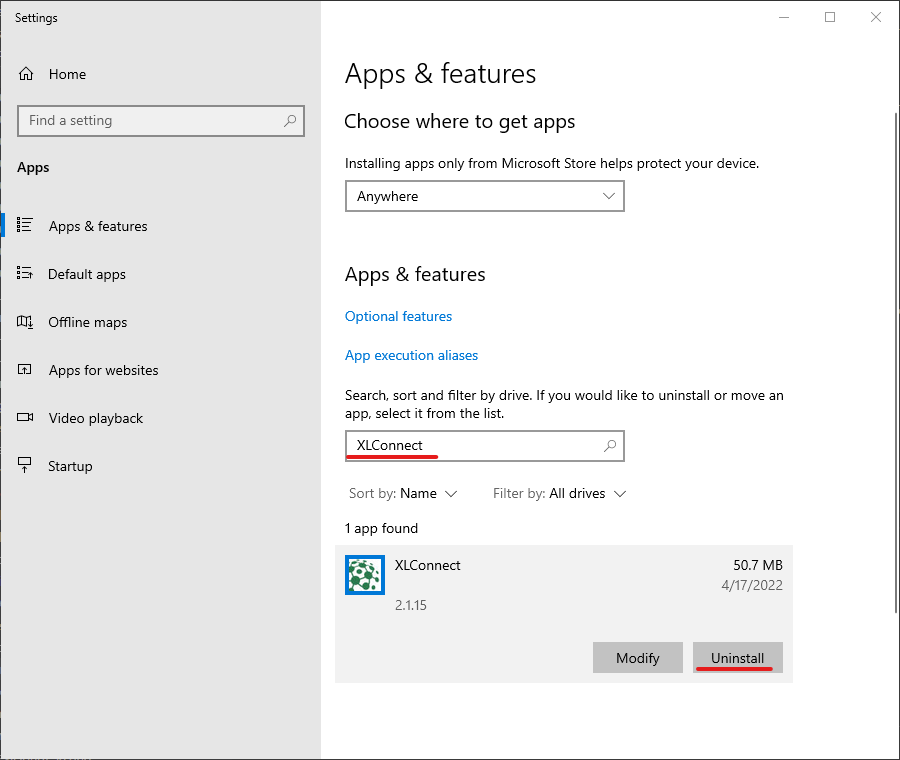Click the Default apps sidebar icon
900x760 pixels.
pyautogui.click(x=26, y=274)
